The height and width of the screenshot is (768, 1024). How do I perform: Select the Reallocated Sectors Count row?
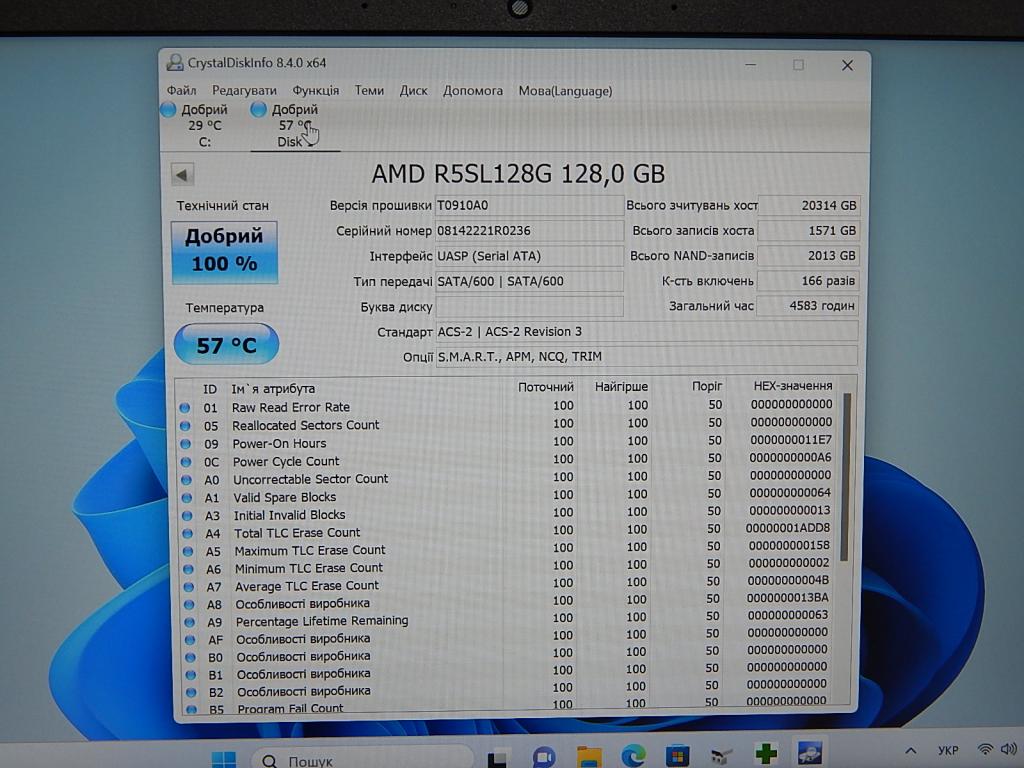508,424
